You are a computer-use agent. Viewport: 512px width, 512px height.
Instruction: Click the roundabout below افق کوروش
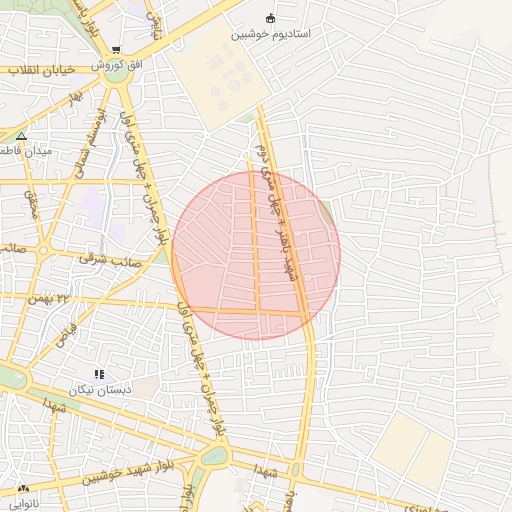116,76
